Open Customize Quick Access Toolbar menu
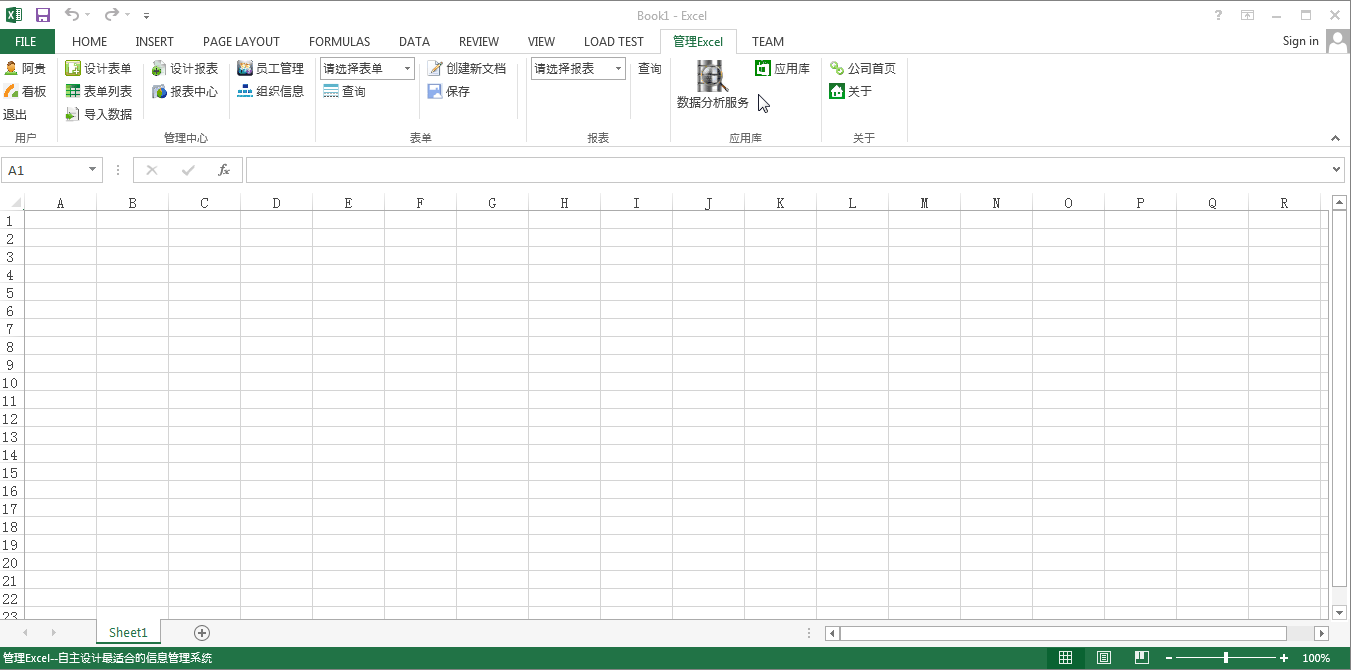This screenshot has width=1351, height=670. 147,16
